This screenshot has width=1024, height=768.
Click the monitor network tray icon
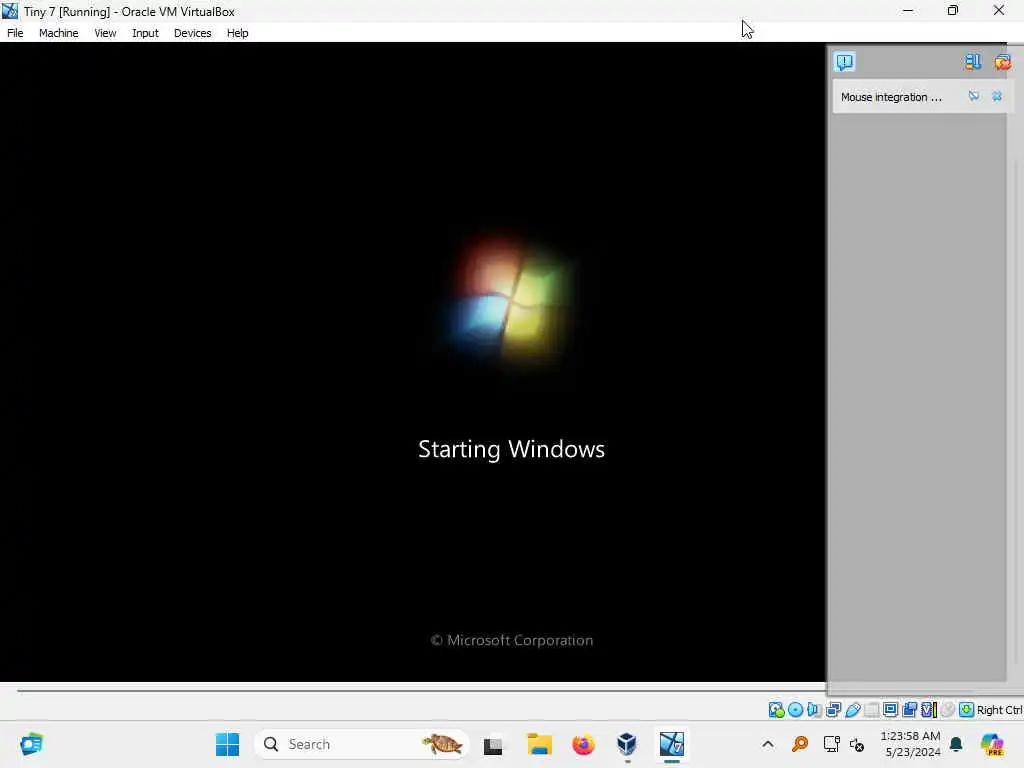pyautogui.click(x=832, y=744)
